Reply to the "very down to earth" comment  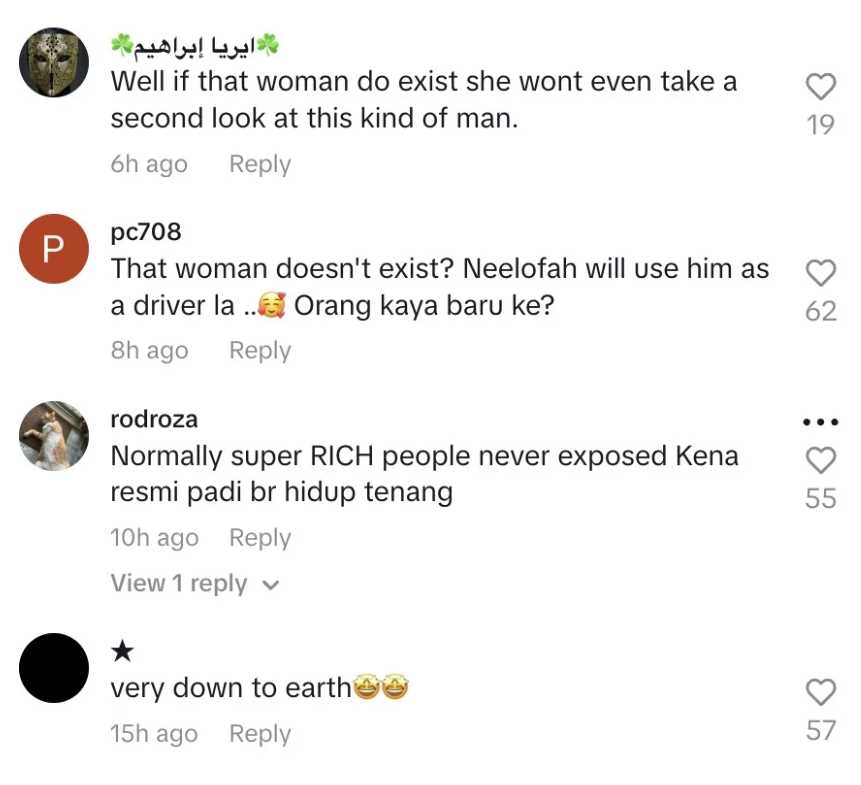[x=259, y=733]
